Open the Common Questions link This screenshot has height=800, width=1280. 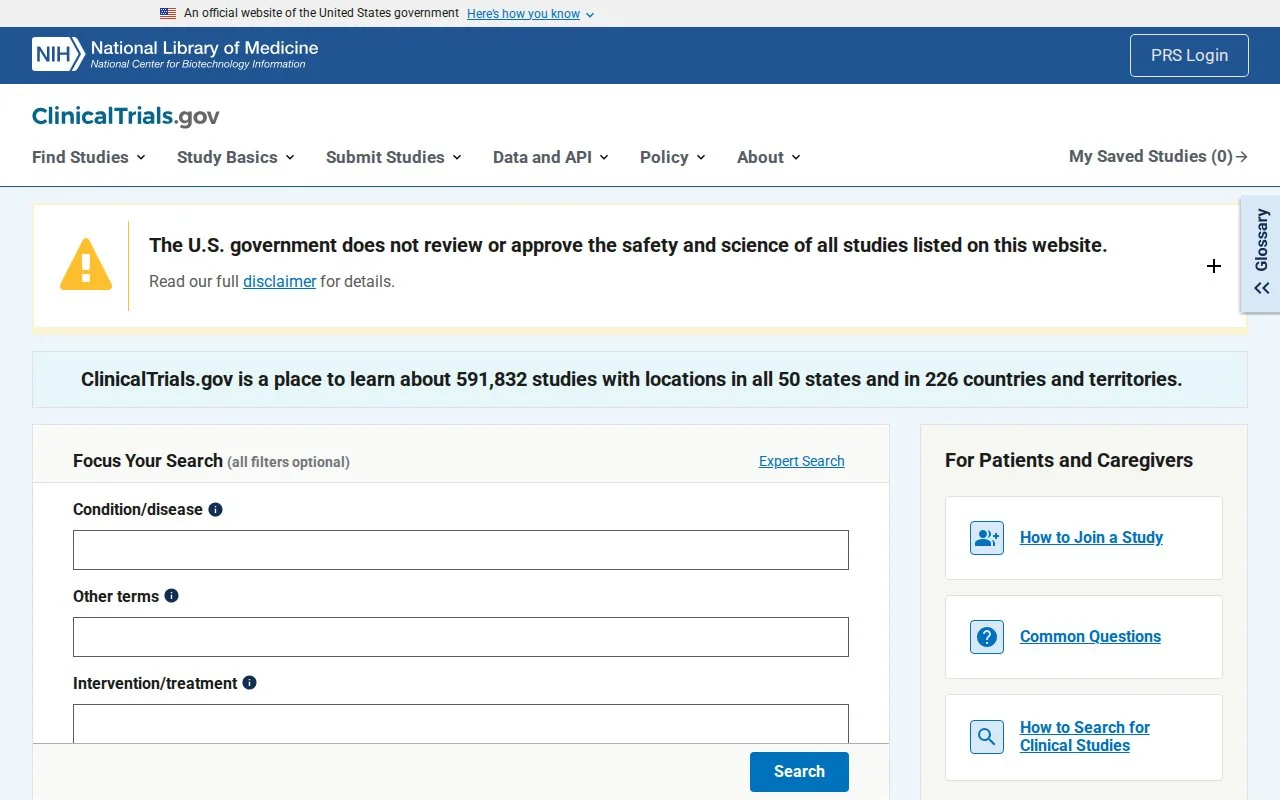pos(1090,637)
